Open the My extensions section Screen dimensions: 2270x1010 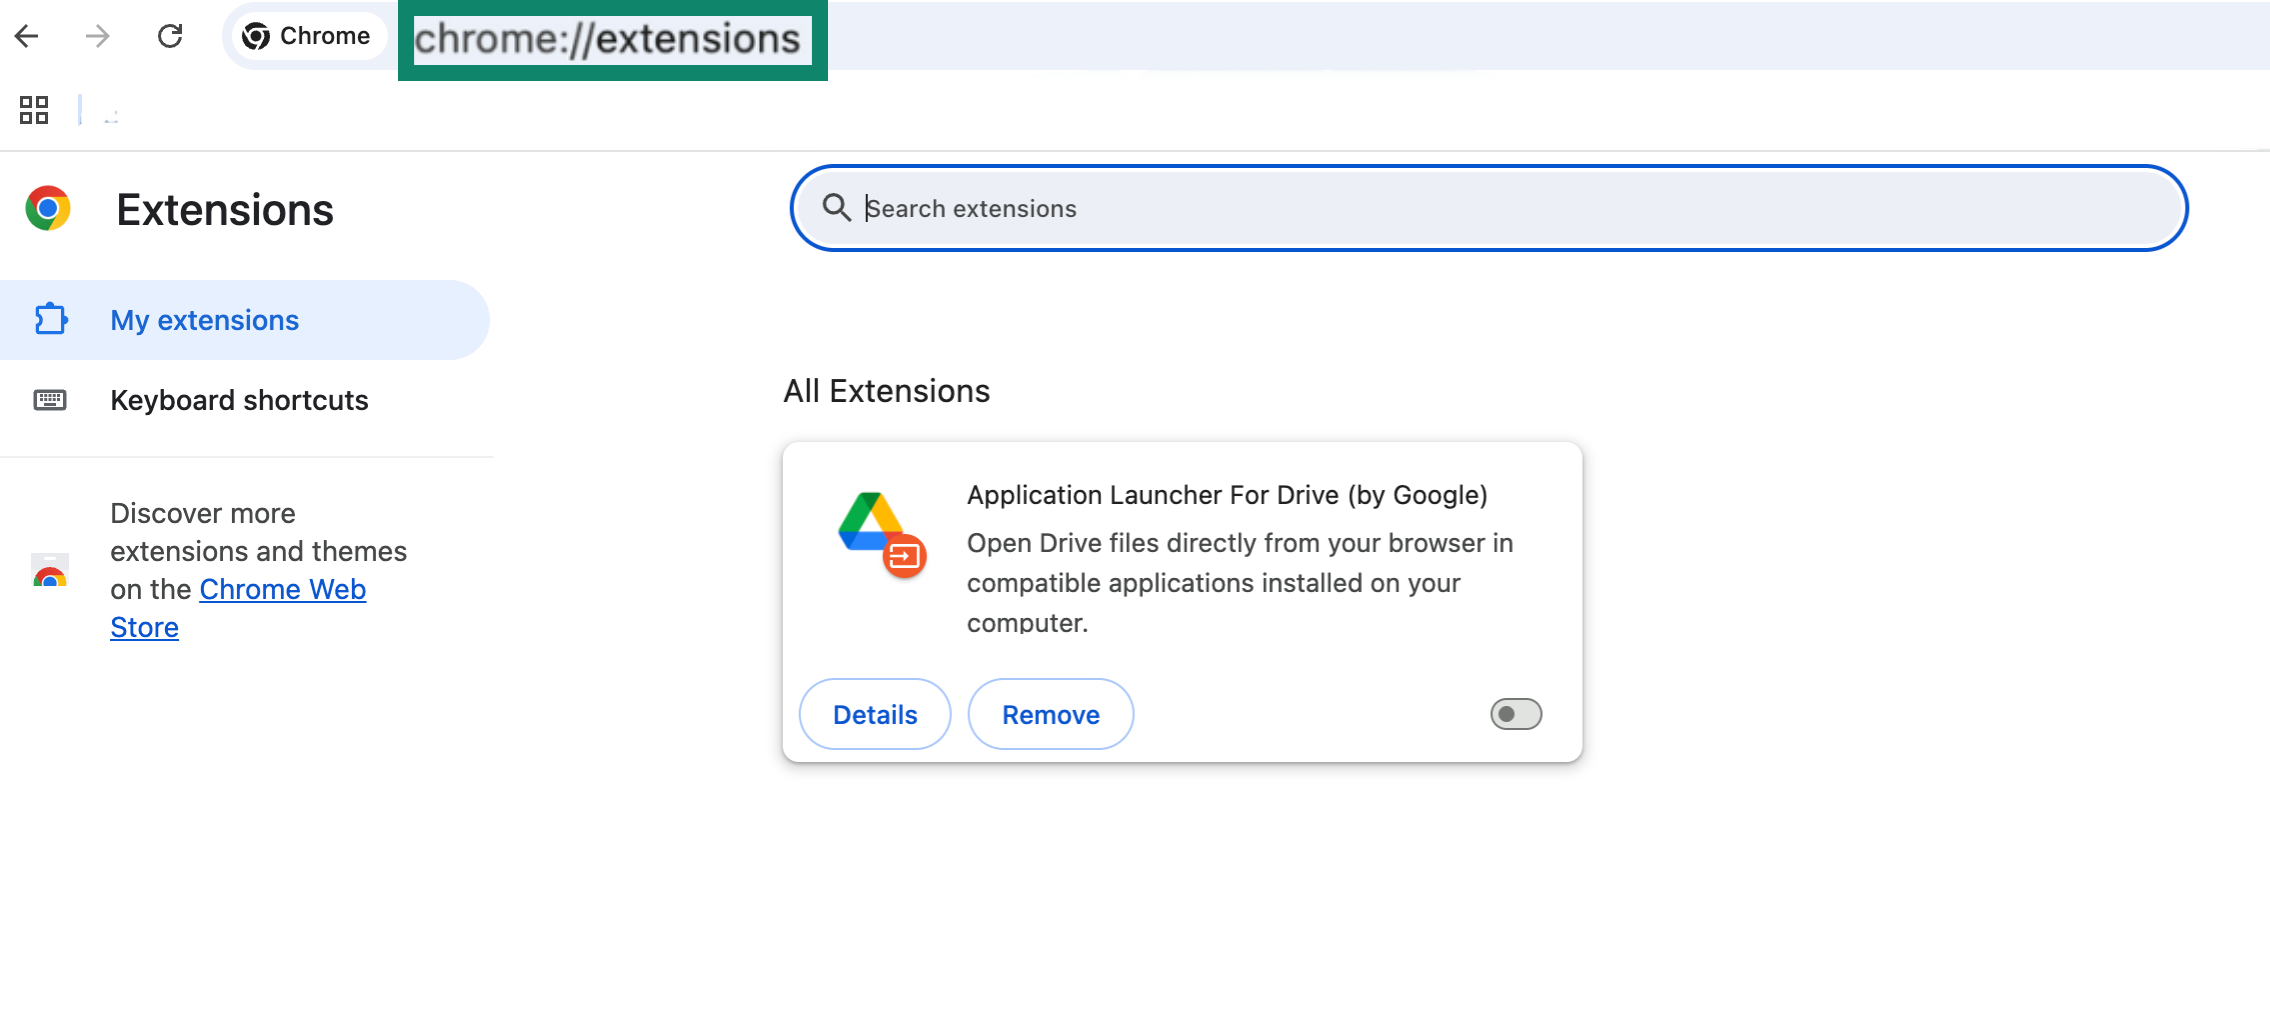coord(204,319)
